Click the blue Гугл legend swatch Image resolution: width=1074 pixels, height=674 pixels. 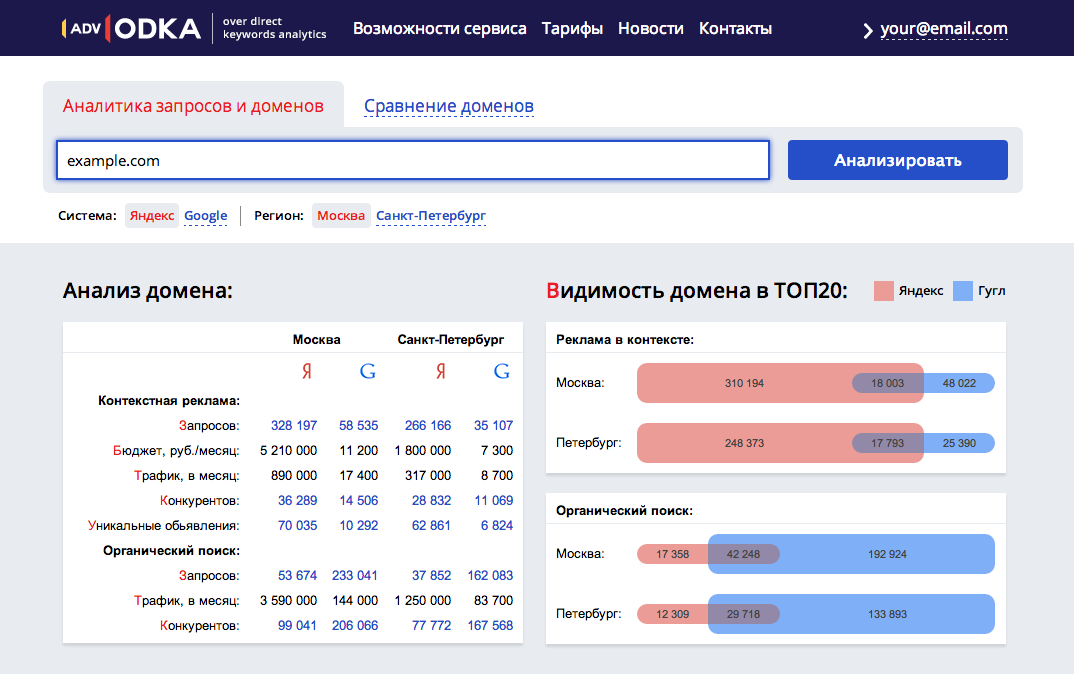tap(963, 291)
